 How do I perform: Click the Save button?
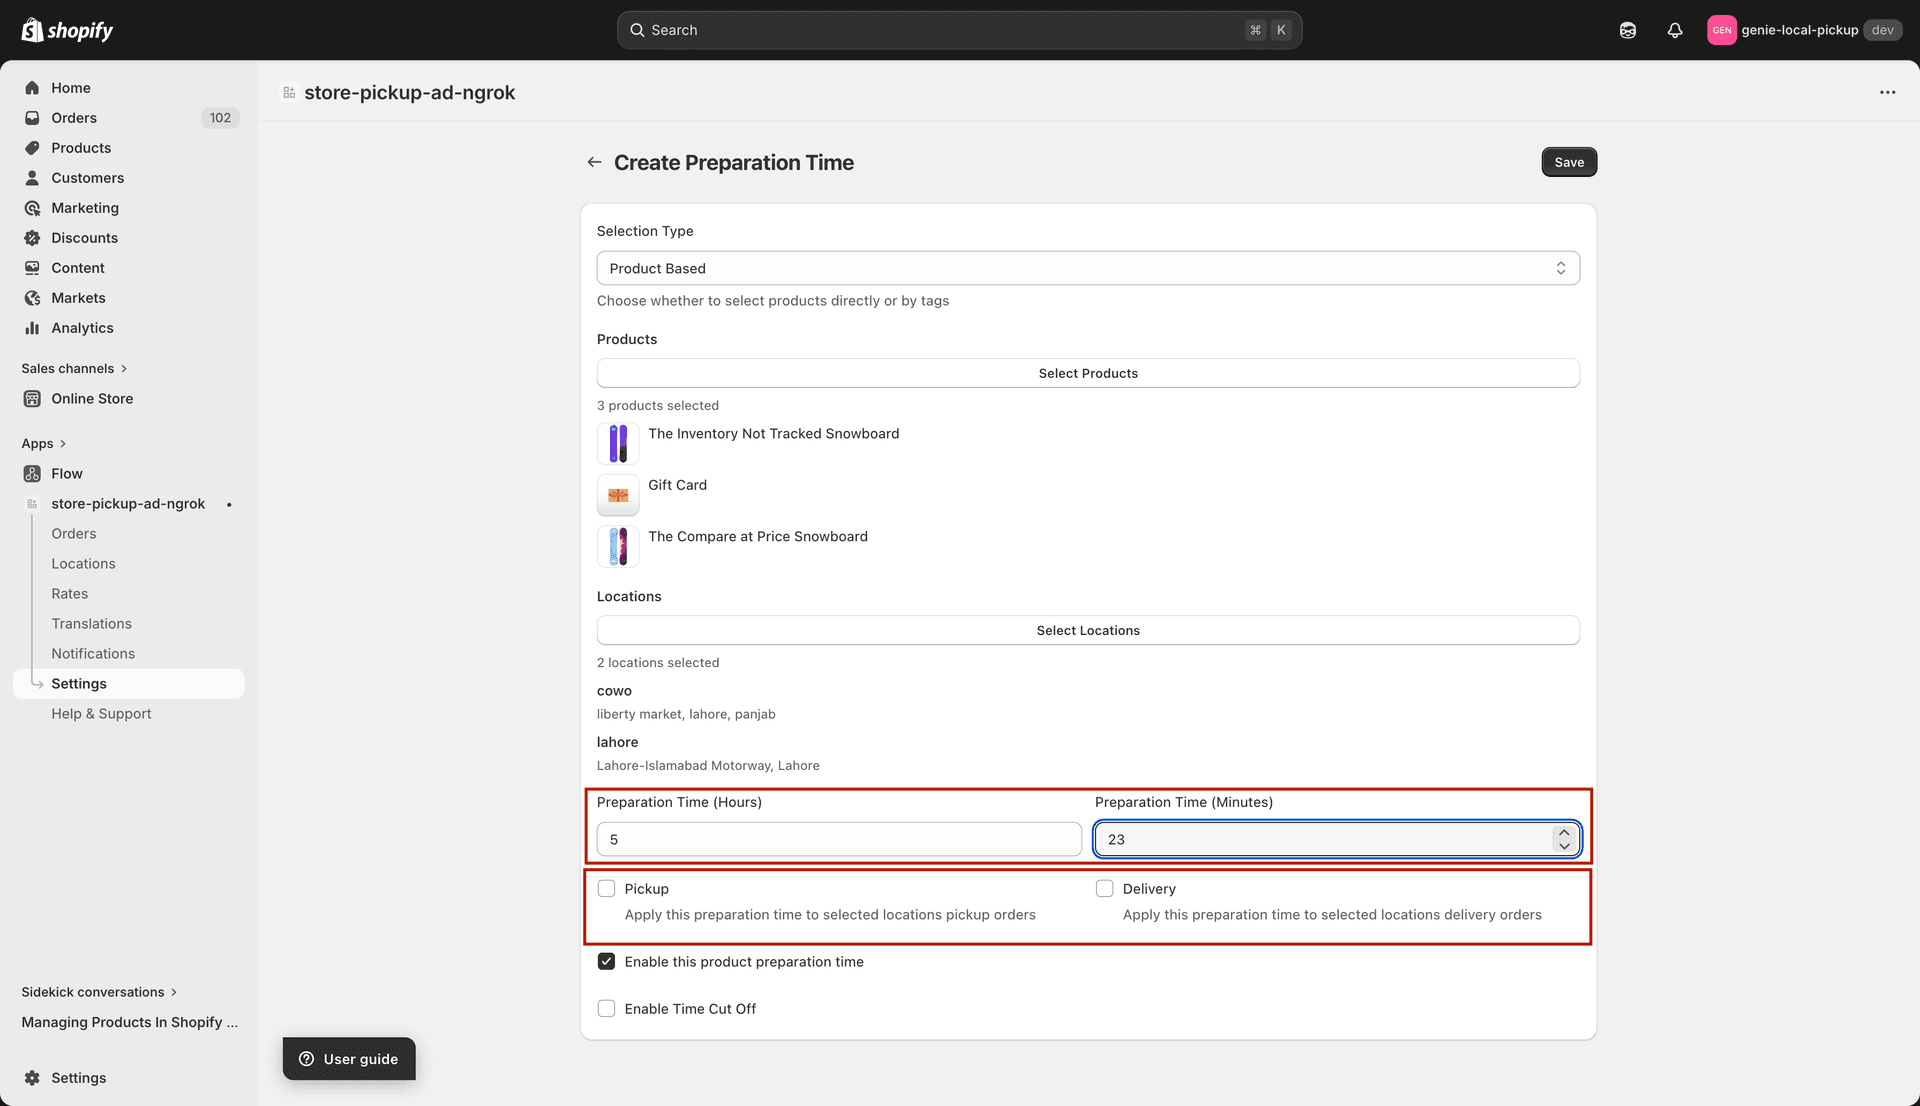click(1568, 161)
